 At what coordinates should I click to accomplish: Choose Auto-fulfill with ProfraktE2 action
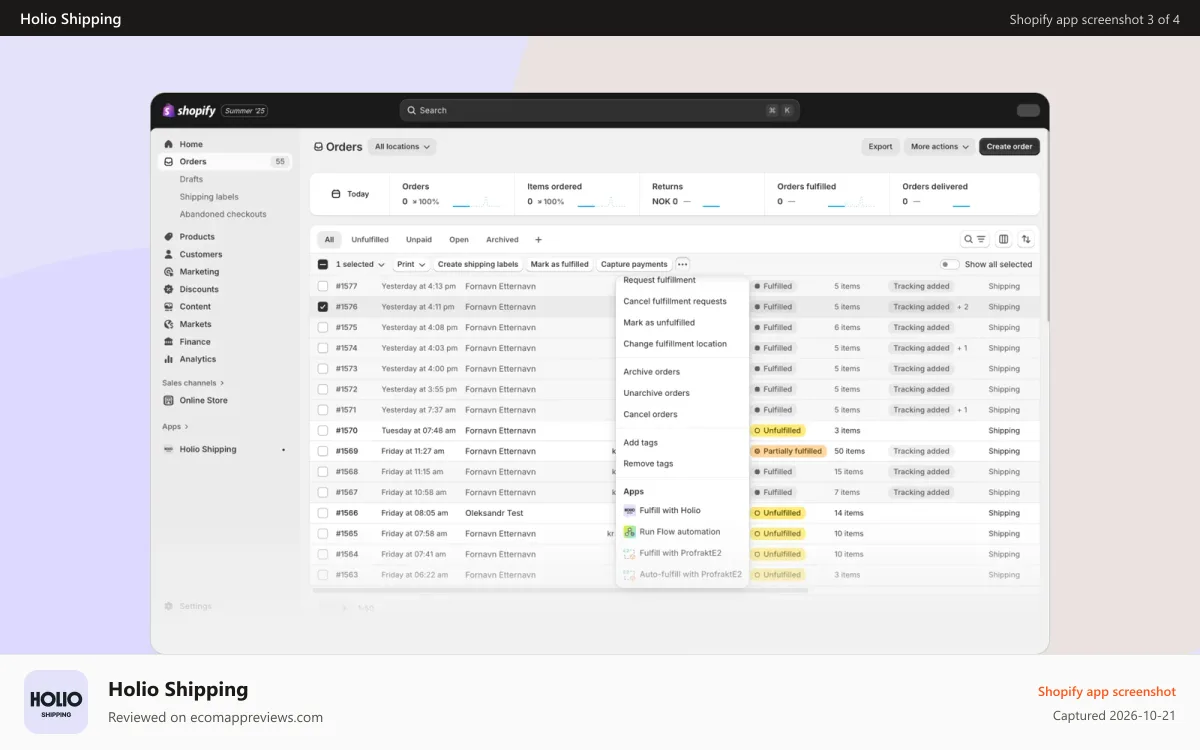coord(683,575)
